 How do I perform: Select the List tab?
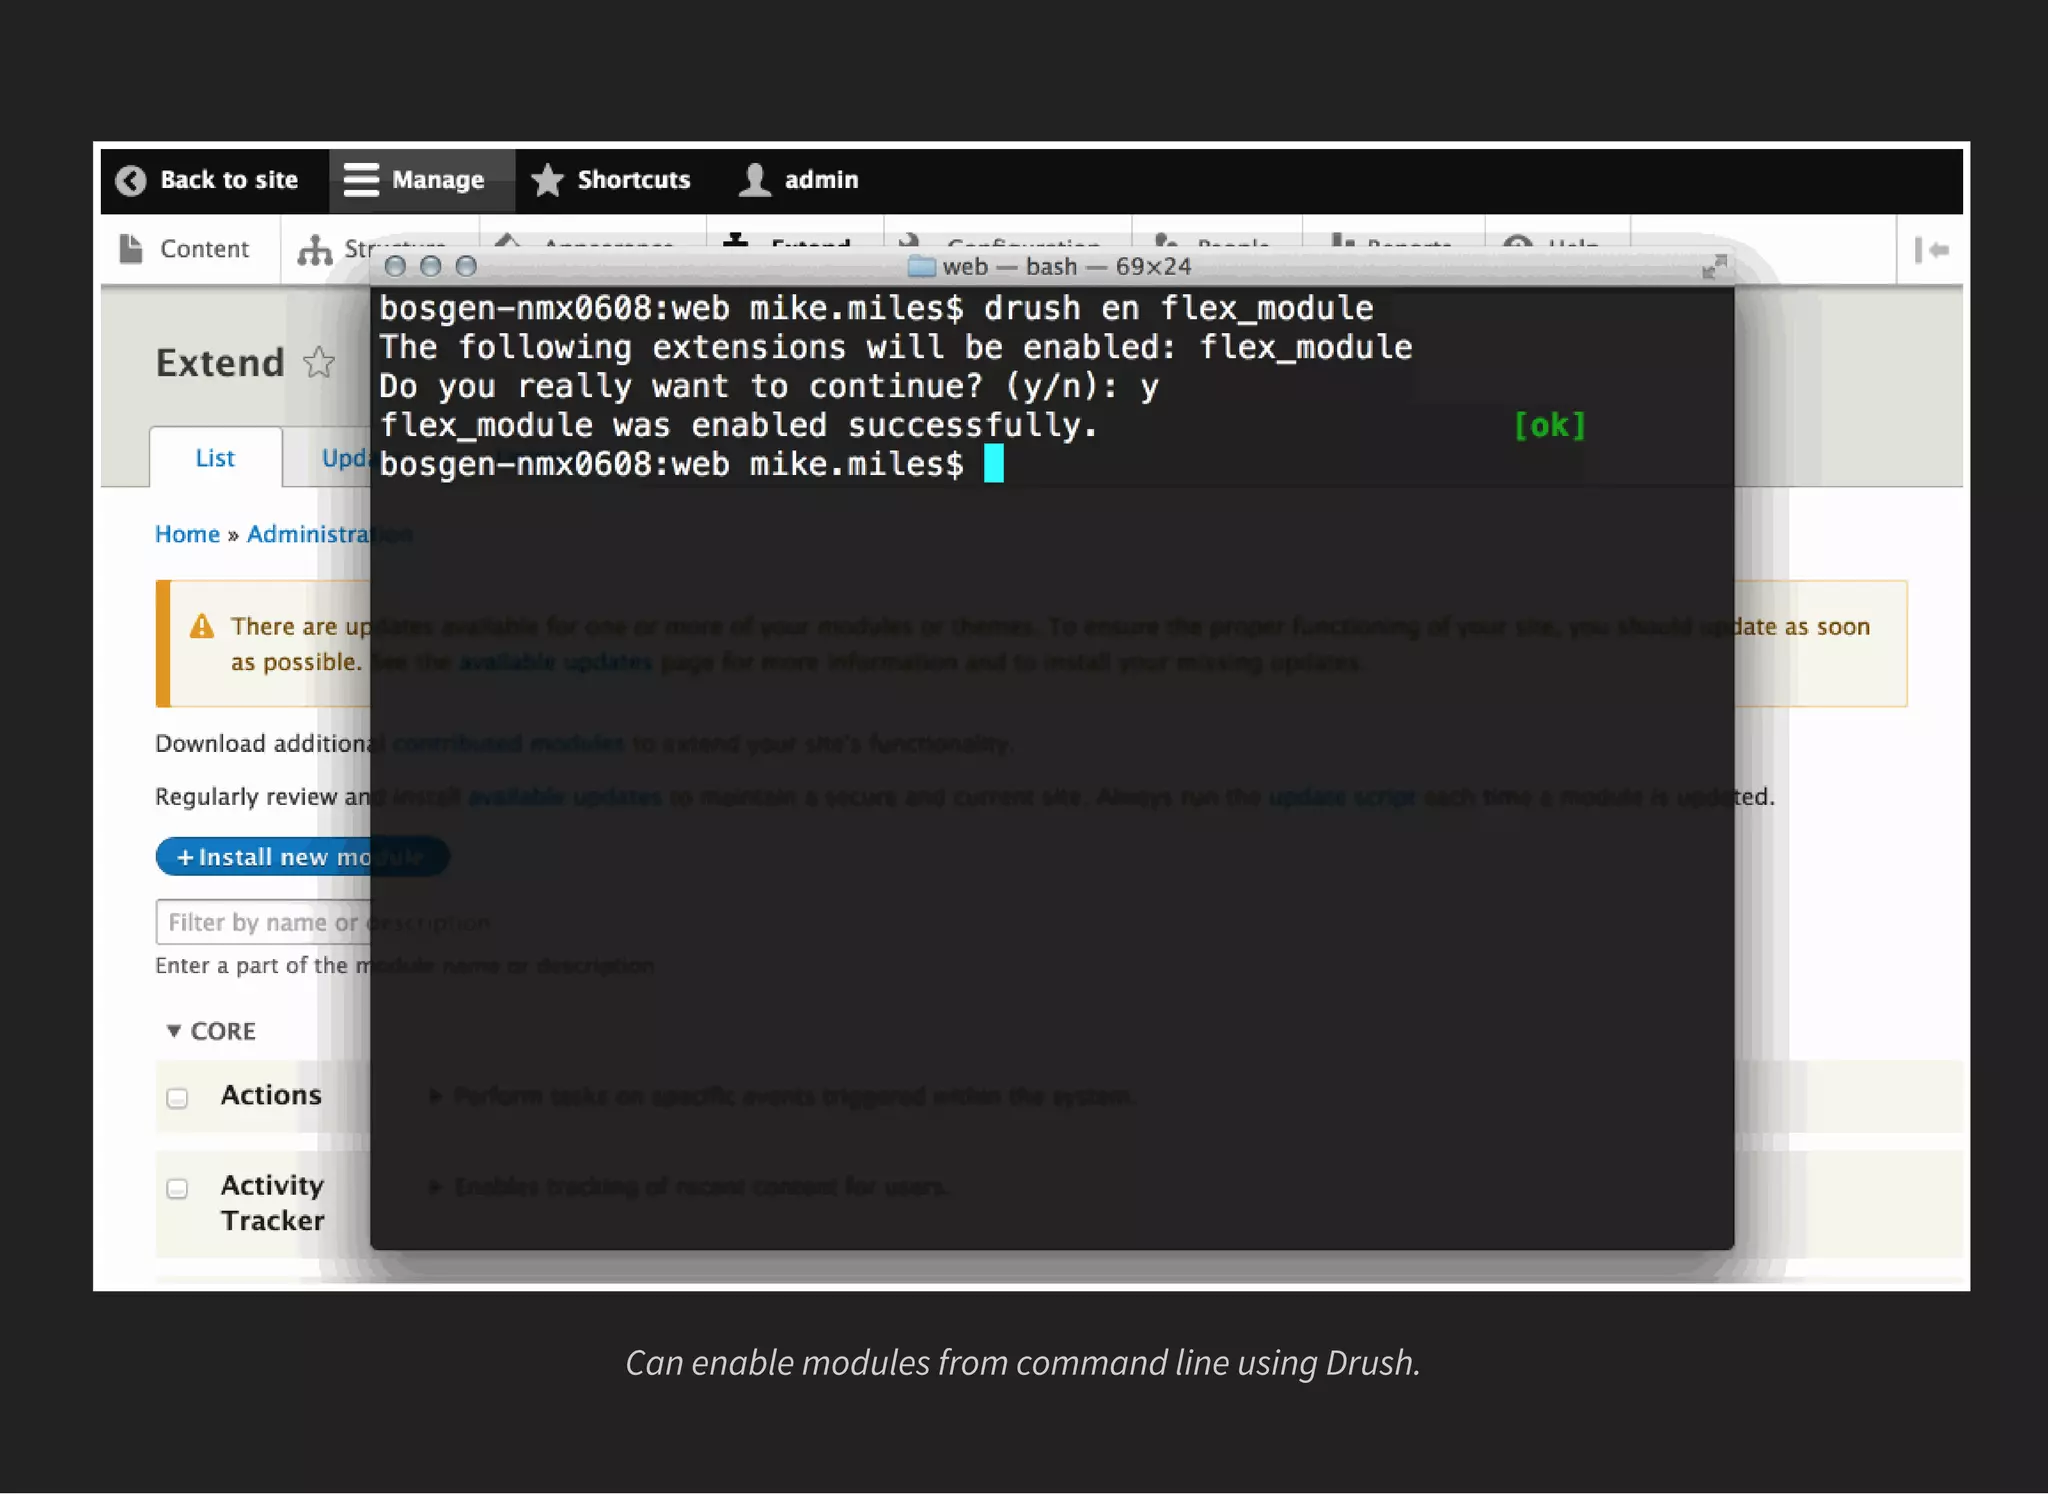point(215,458)
